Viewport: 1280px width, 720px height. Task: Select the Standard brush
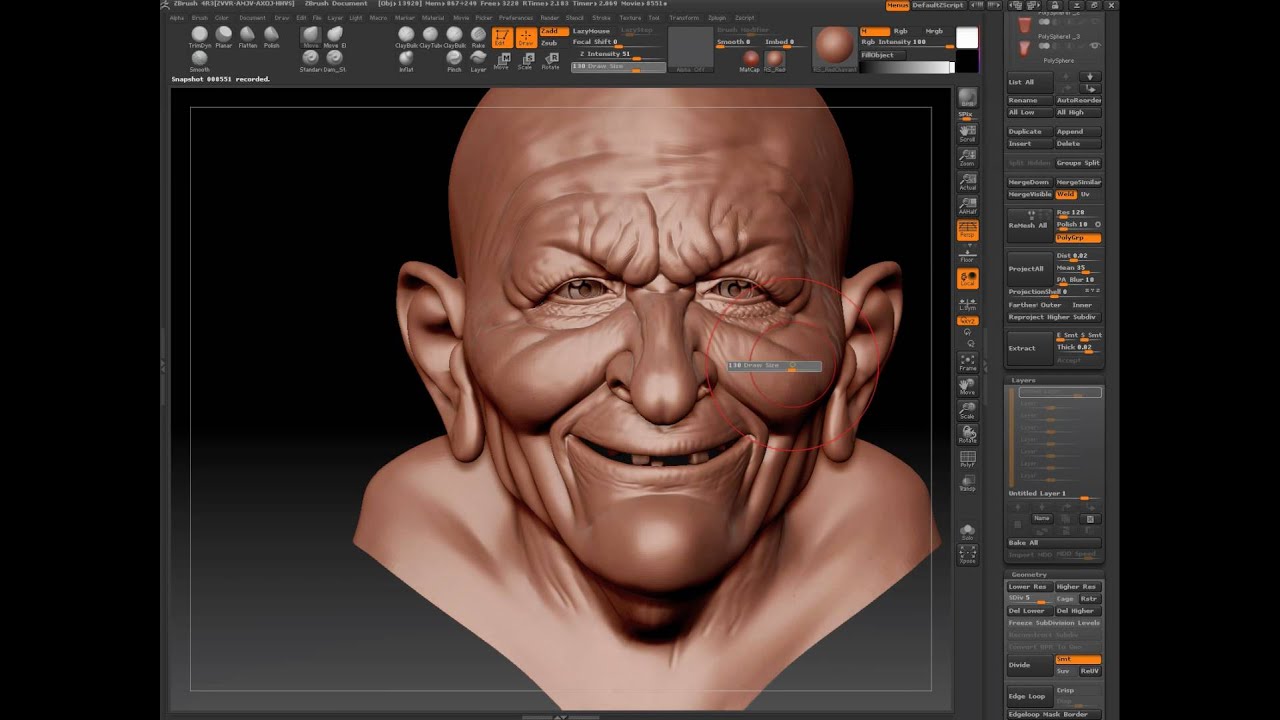[310, 61]
